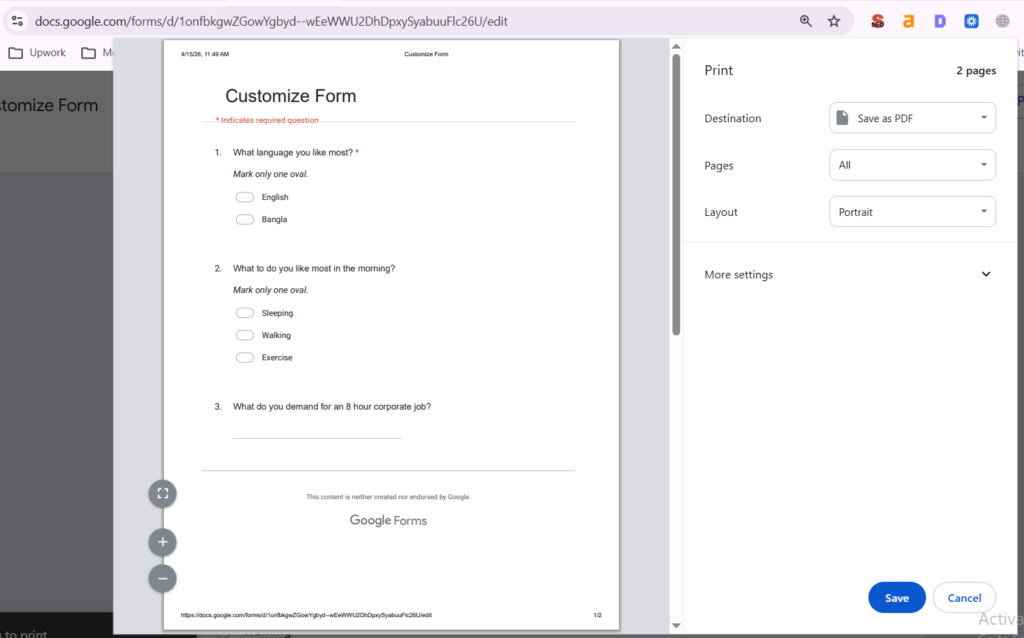Click the PDF file icon in Destination
1024x638 pixels.
[842, 118]
